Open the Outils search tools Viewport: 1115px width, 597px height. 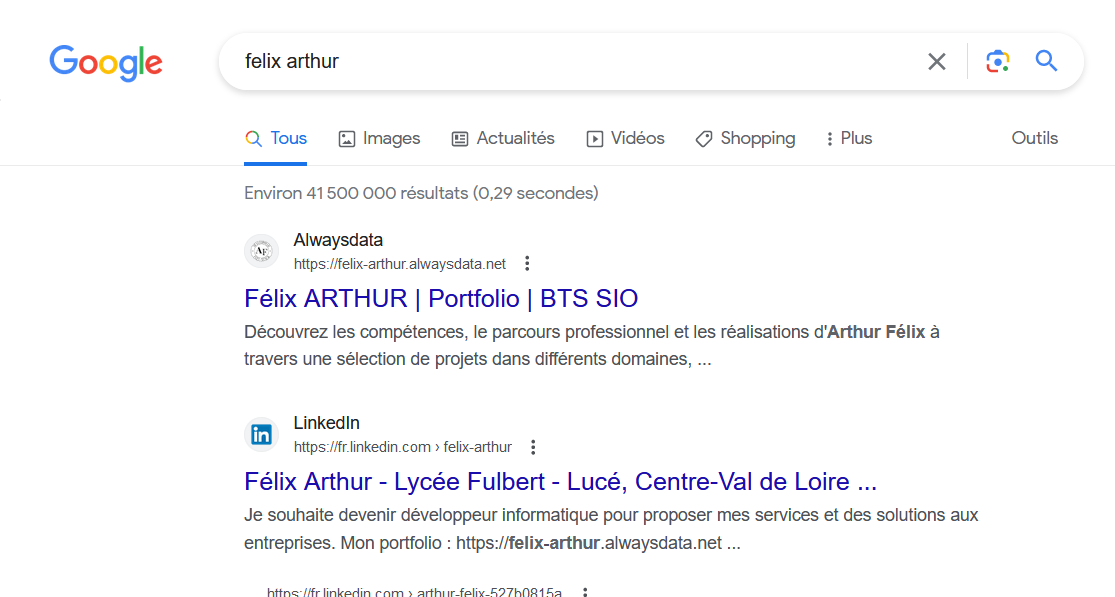pyautogui.click(x=1035, y=139)
